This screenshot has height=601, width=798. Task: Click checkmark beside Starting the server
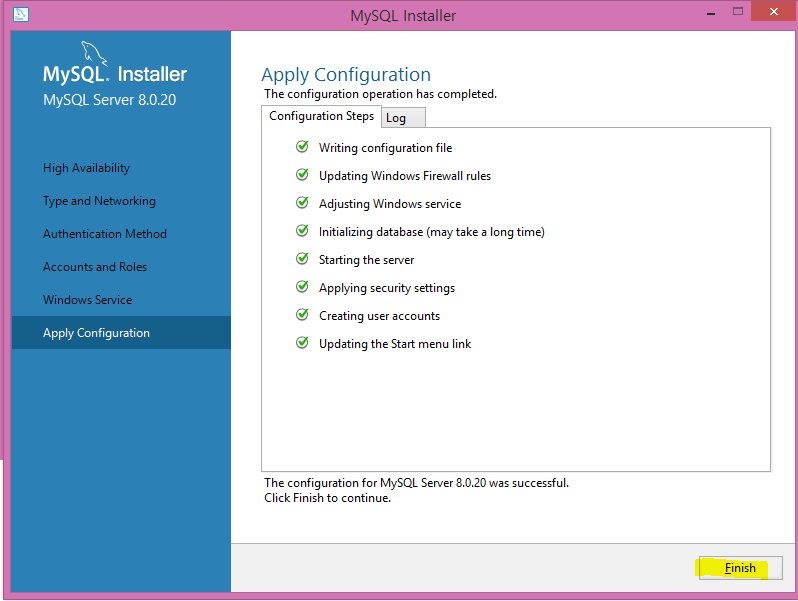(302, 259)
